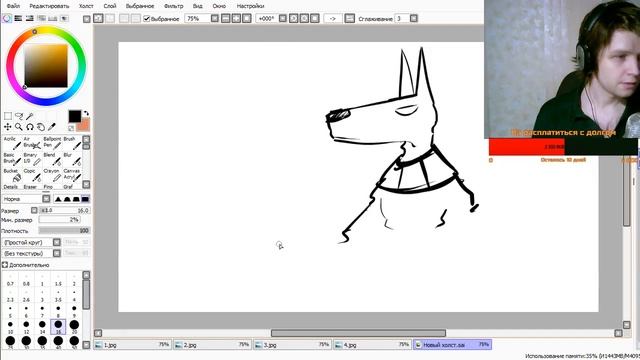Choose the Blend brush tool

click(51, 159)
